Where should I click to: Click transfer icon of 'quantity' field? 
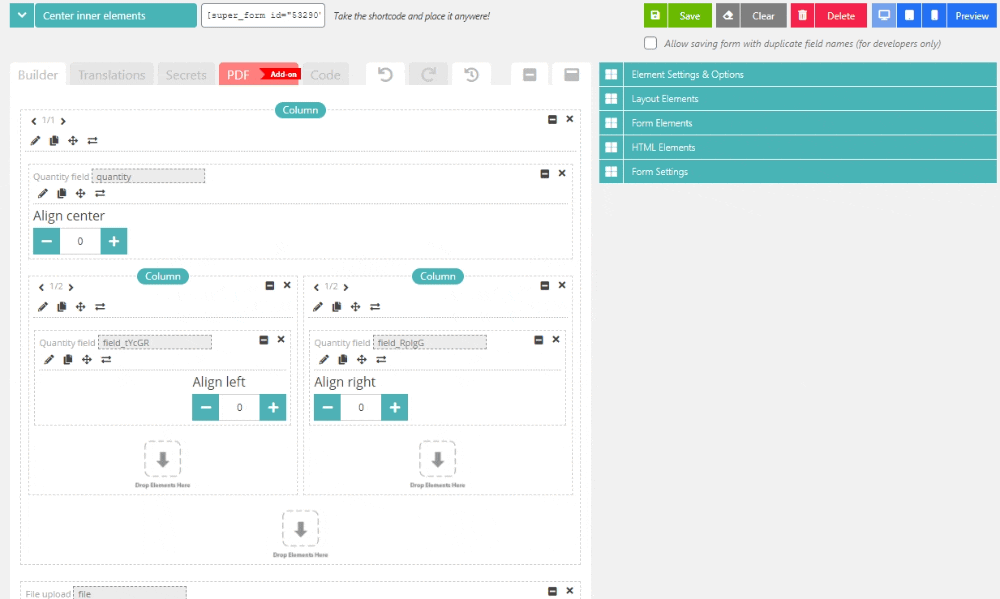(x=100, y=193)
